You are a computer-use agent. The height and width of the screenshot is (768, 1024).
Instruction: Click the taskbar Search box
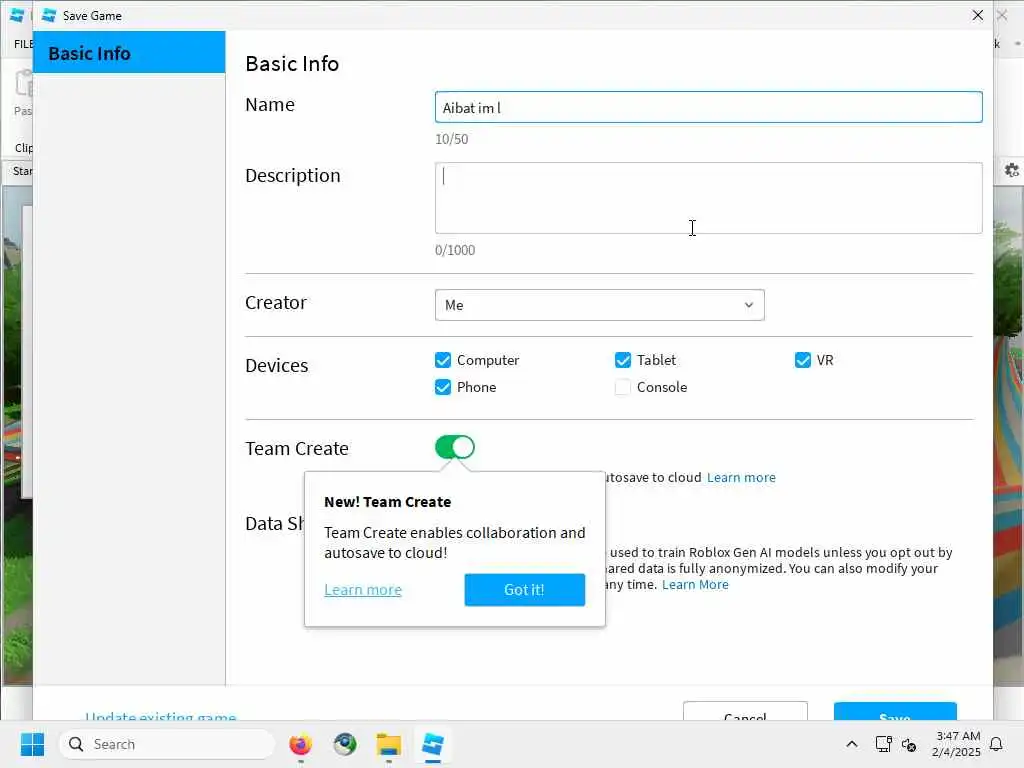pos(167,744)
